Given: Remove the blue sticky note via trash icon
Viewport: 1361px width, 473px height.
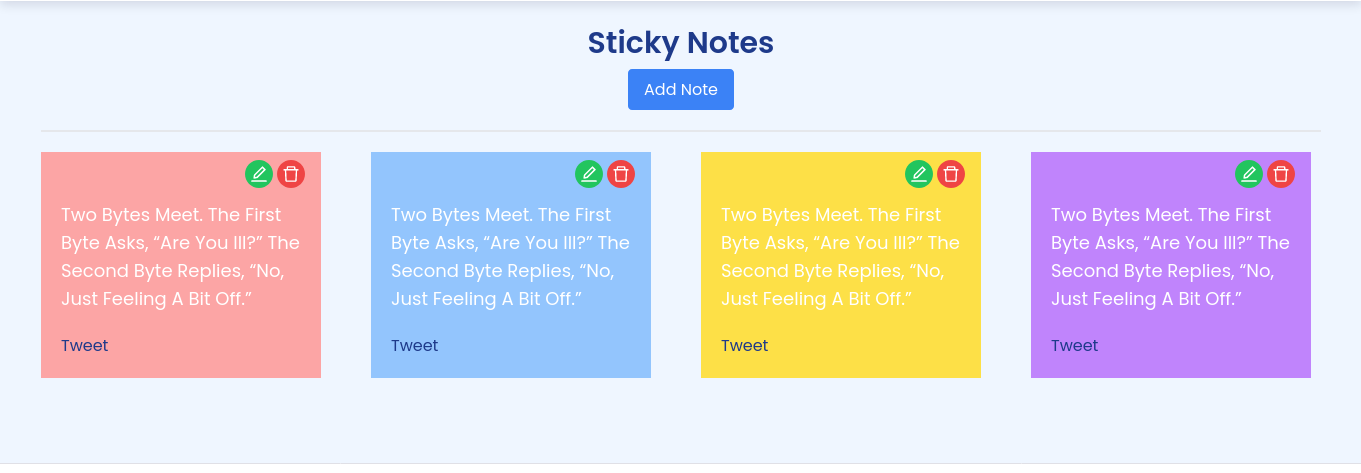Looking at the screenshot, I should tap(621, 174).
